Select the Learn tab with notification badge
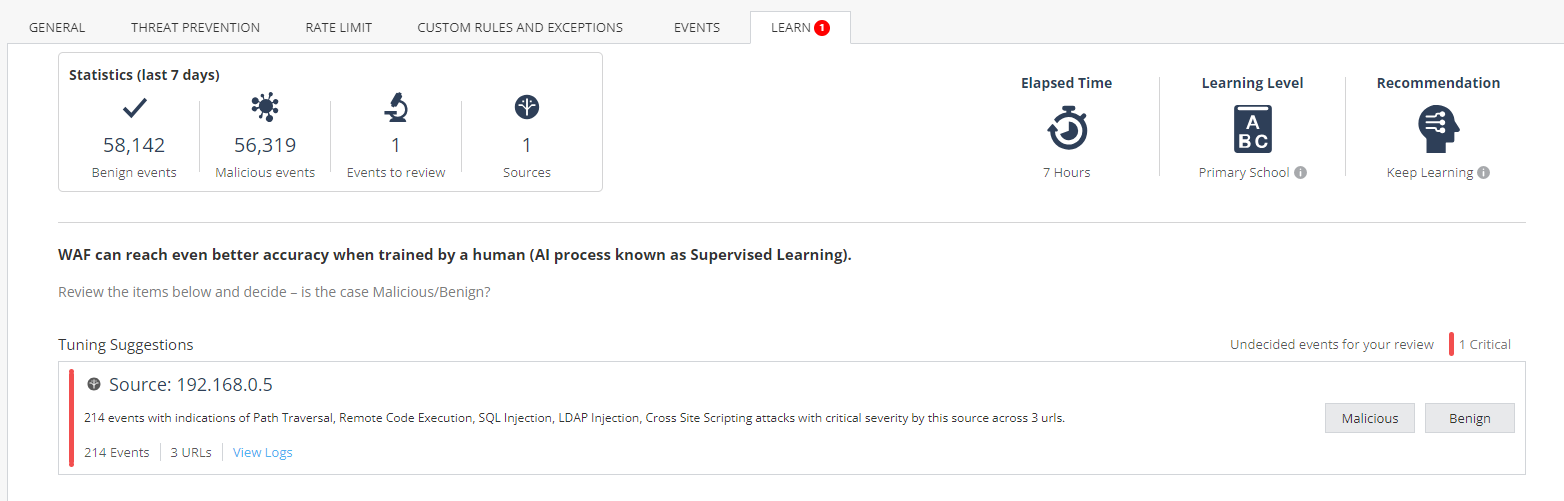The width and height of the screenshot is (1564, 501). 800,28
